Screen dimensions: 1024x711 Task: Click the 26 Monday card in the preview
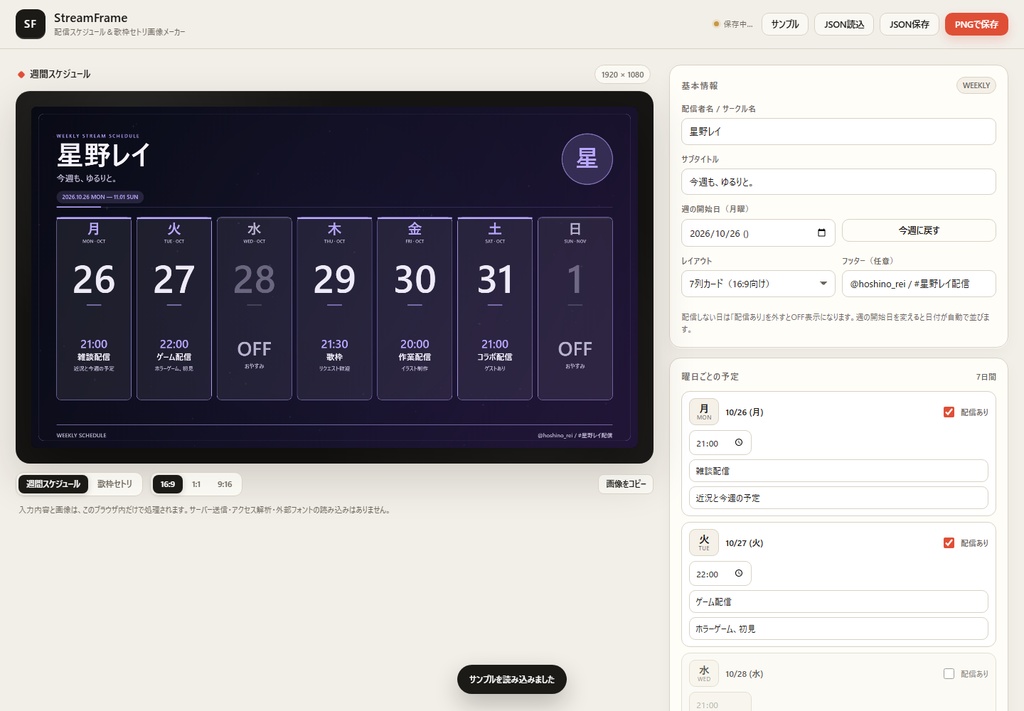tap(94, 308)
